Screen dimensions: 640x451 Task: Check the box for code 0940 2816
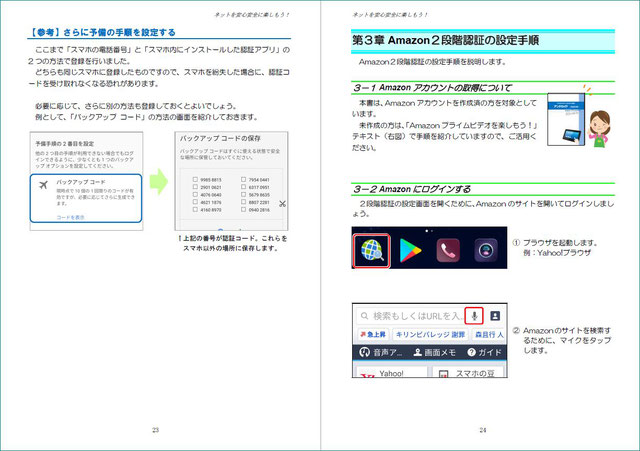[243, 209]
